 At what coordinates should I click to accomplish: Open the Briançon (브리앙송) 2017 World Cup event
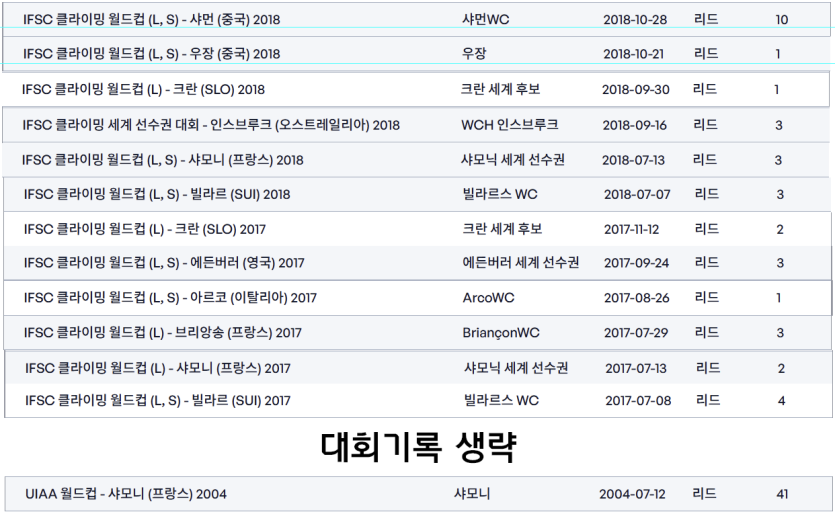[163, 333]
